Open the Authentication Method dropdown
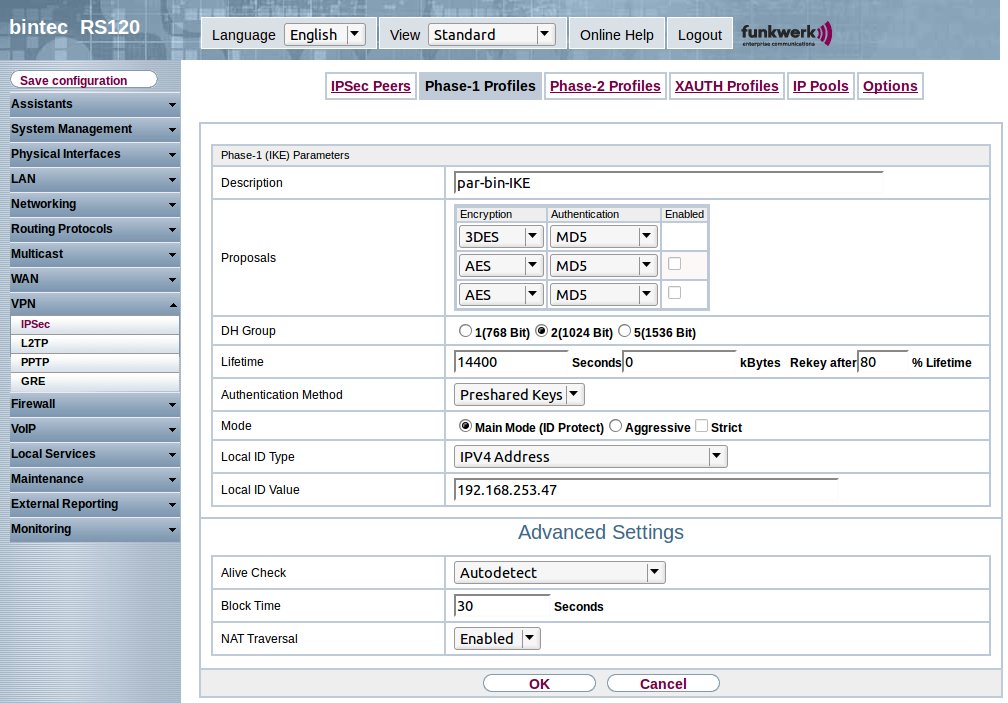The height and width of the screenshot is (703, 1008). click(x=519, y=395)
